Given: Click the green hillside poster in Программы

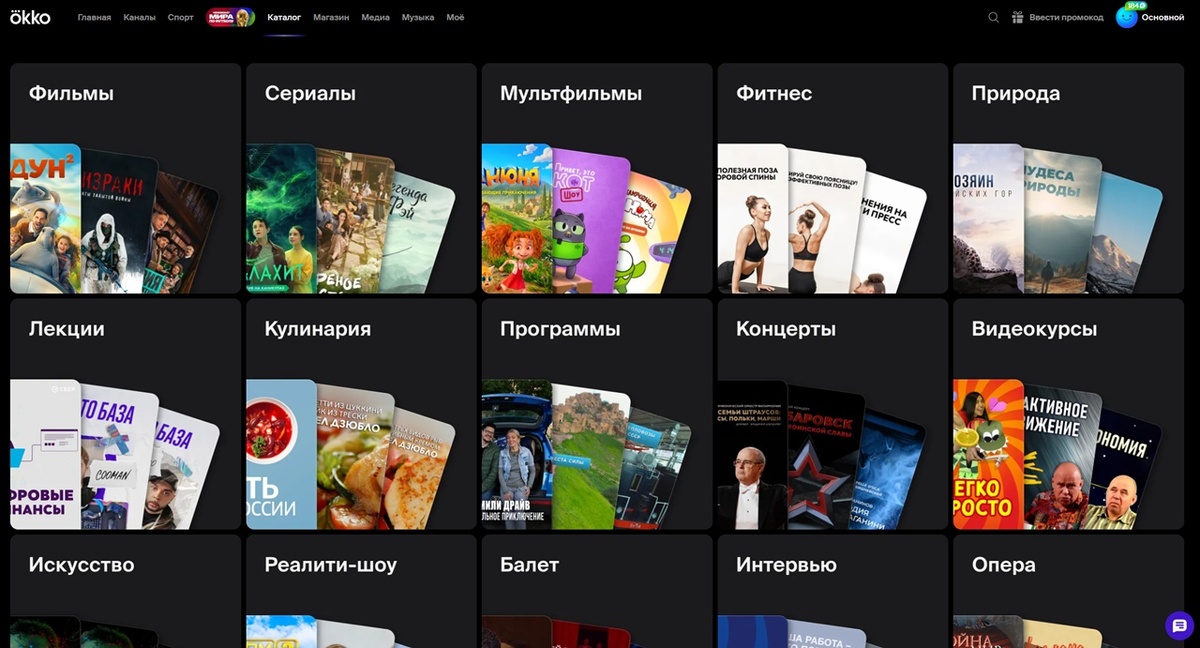Looking at the screenshot, I should [590, 458].
